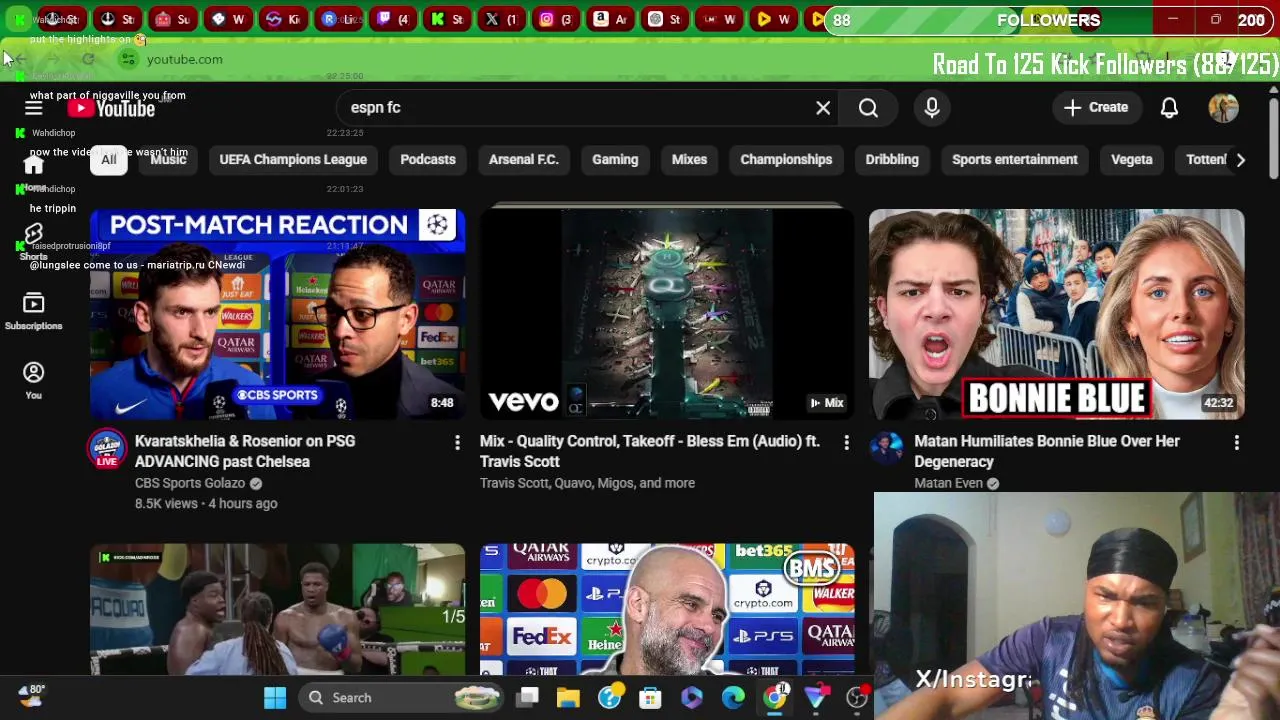The image size is (1280, 720).
Task: Open the Windows Start button
Action: coord(275,698)
